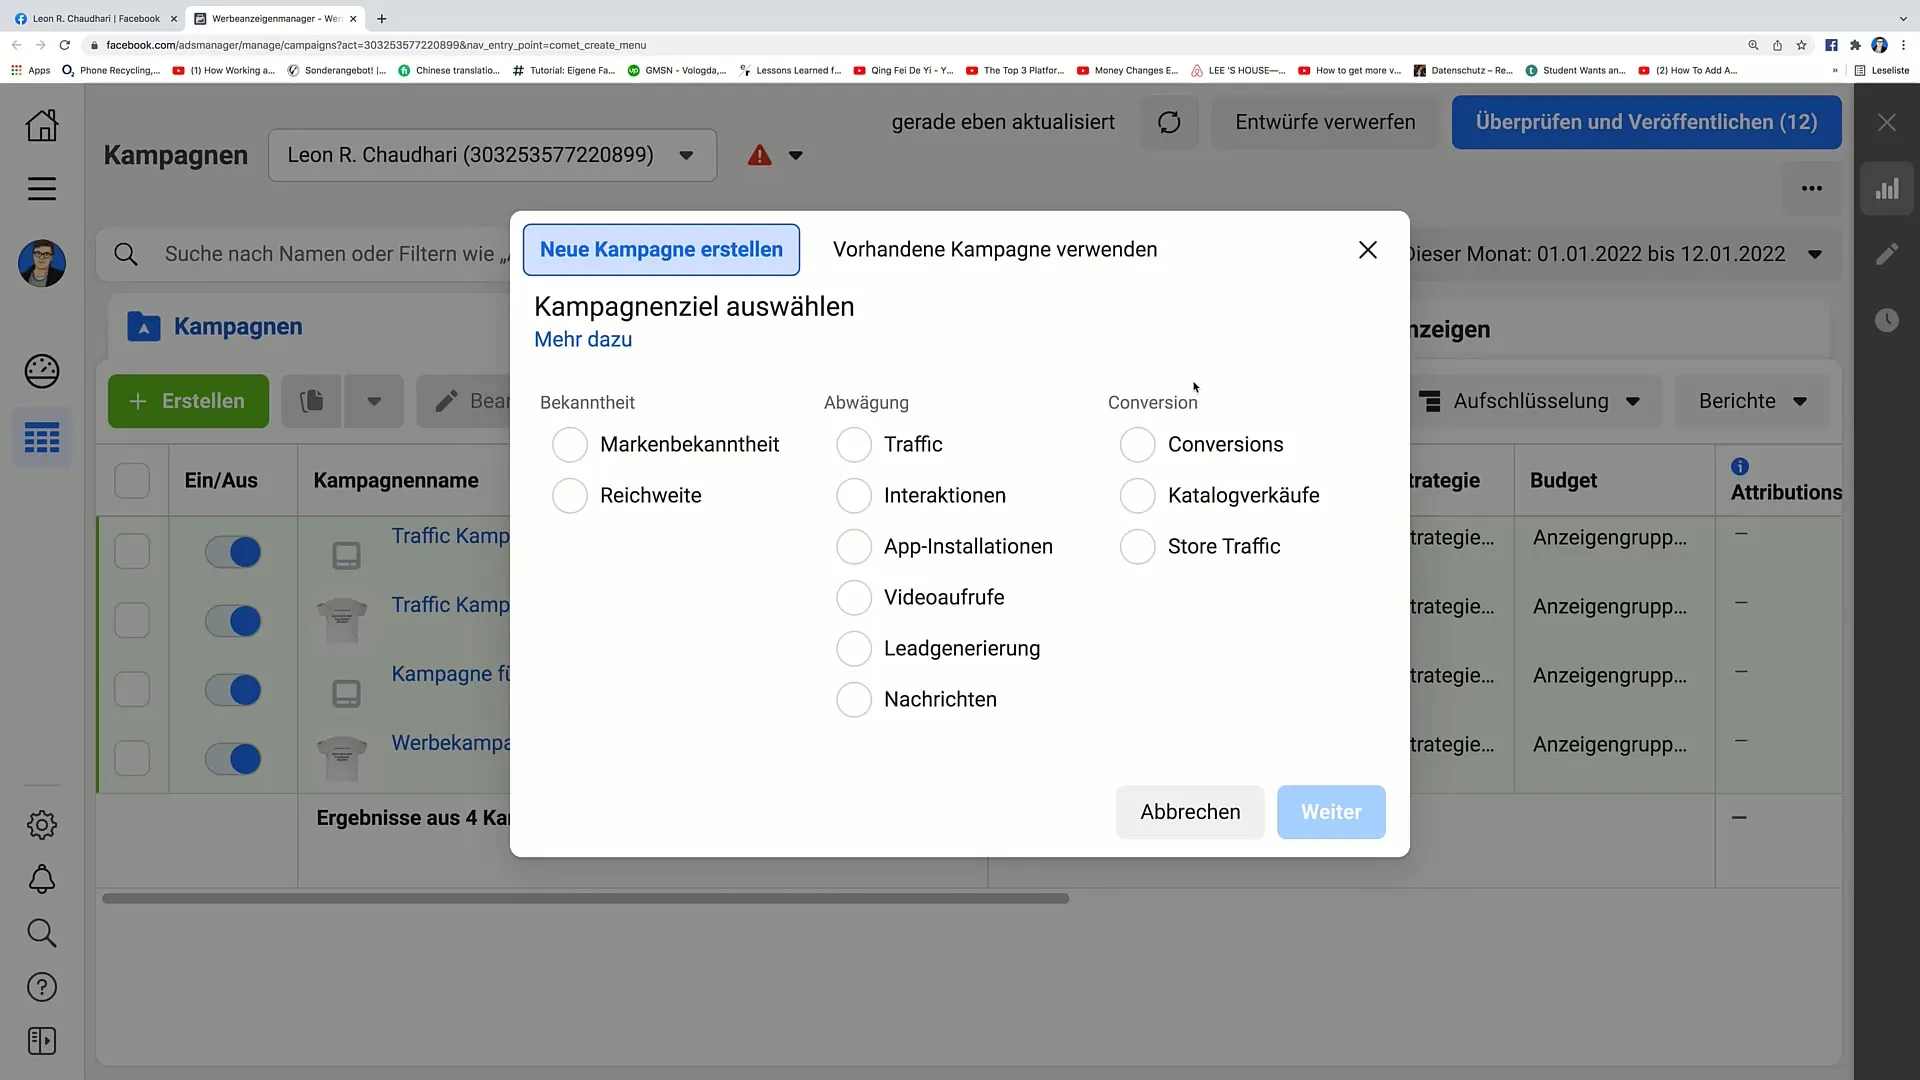Click the help question mark icon in sidebar

[x=42, y=986]
